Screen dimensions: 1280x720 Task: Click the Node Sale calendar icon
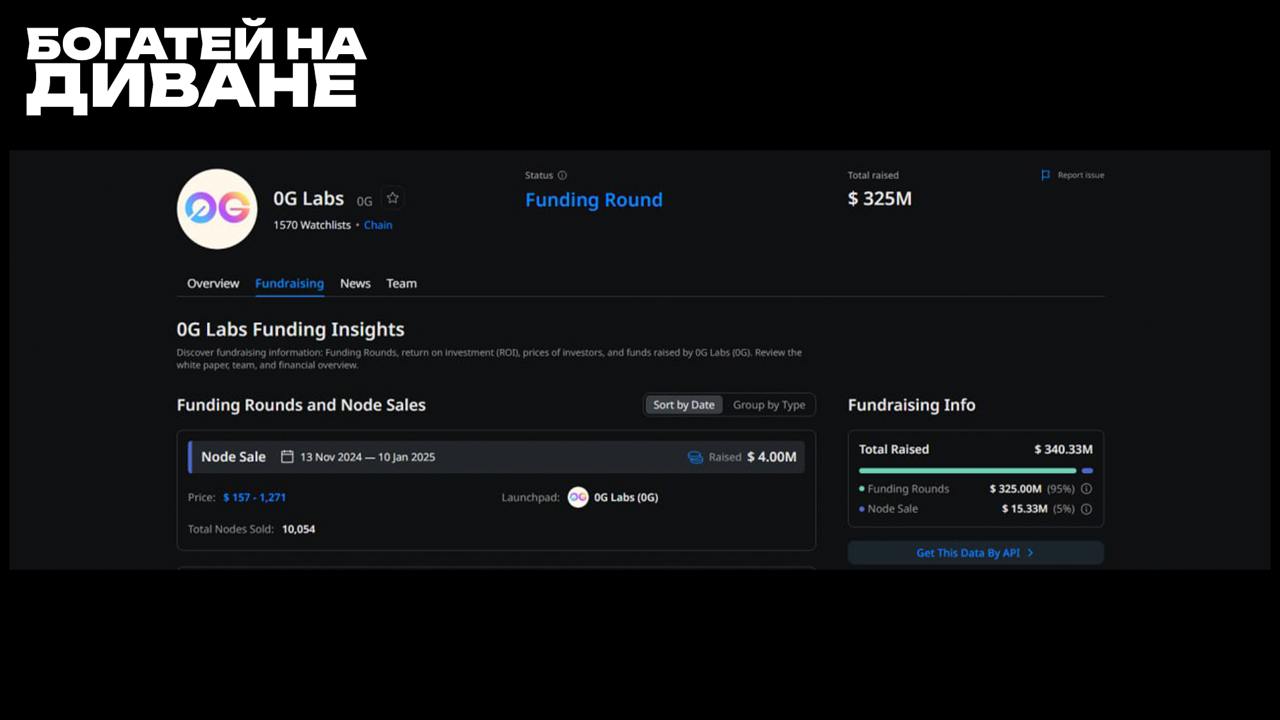[287, 457]
